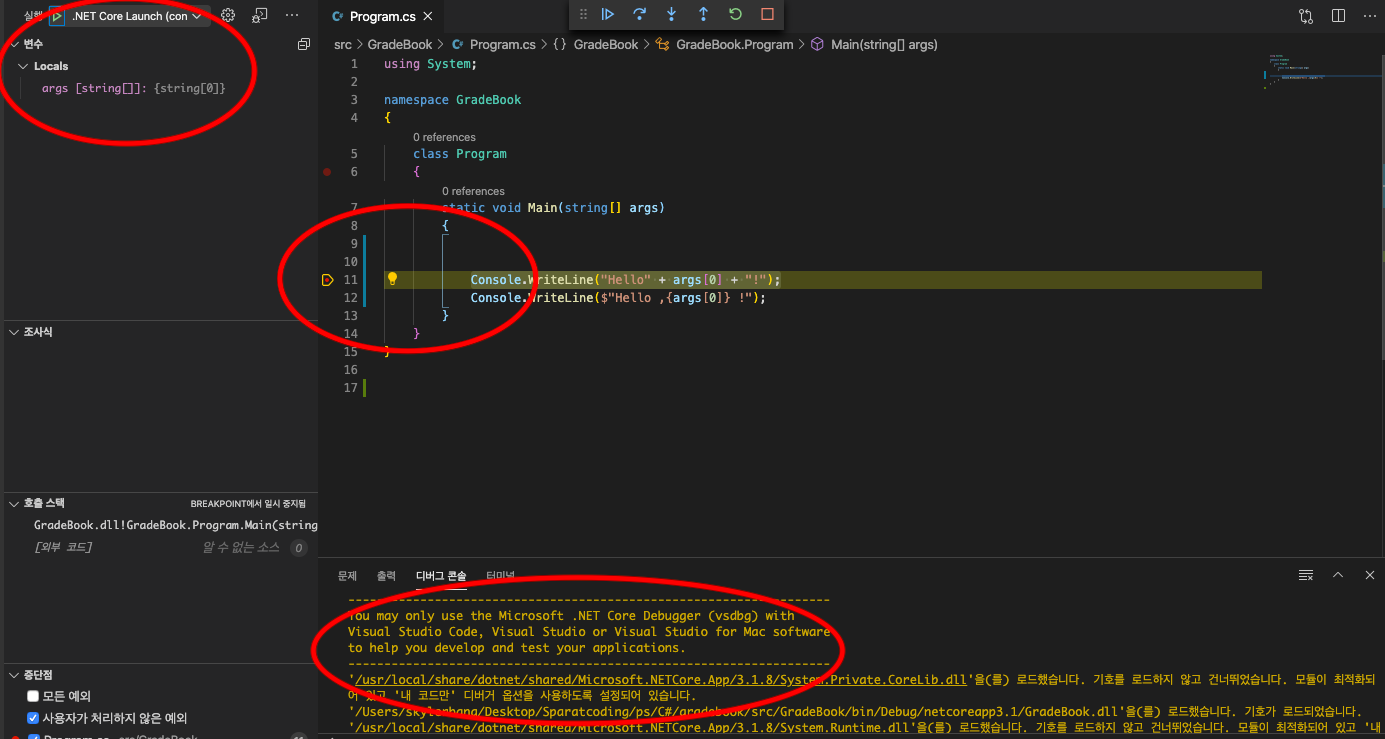Grab the debug toolbar drag handle
Image resolution: width=1385 pixels, height=739 pixels.
(583, 14)
